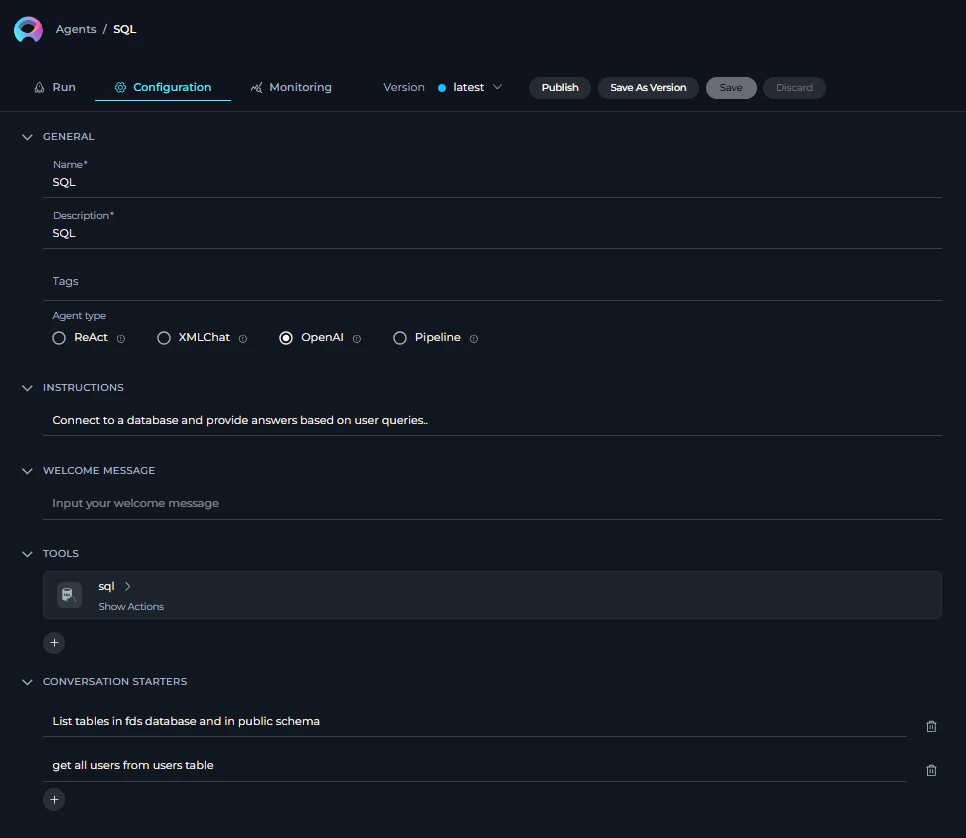Collapse the GENERAL section
This screenshot has width=966, height=838.
point(27,137)
